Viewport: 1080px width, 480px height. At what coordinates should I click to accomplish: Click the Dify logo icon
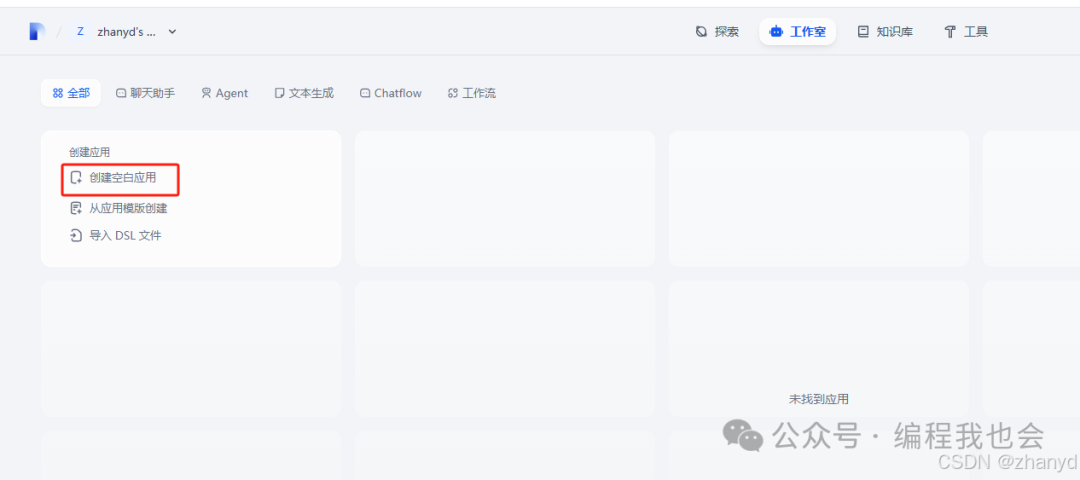coord(37,32)
